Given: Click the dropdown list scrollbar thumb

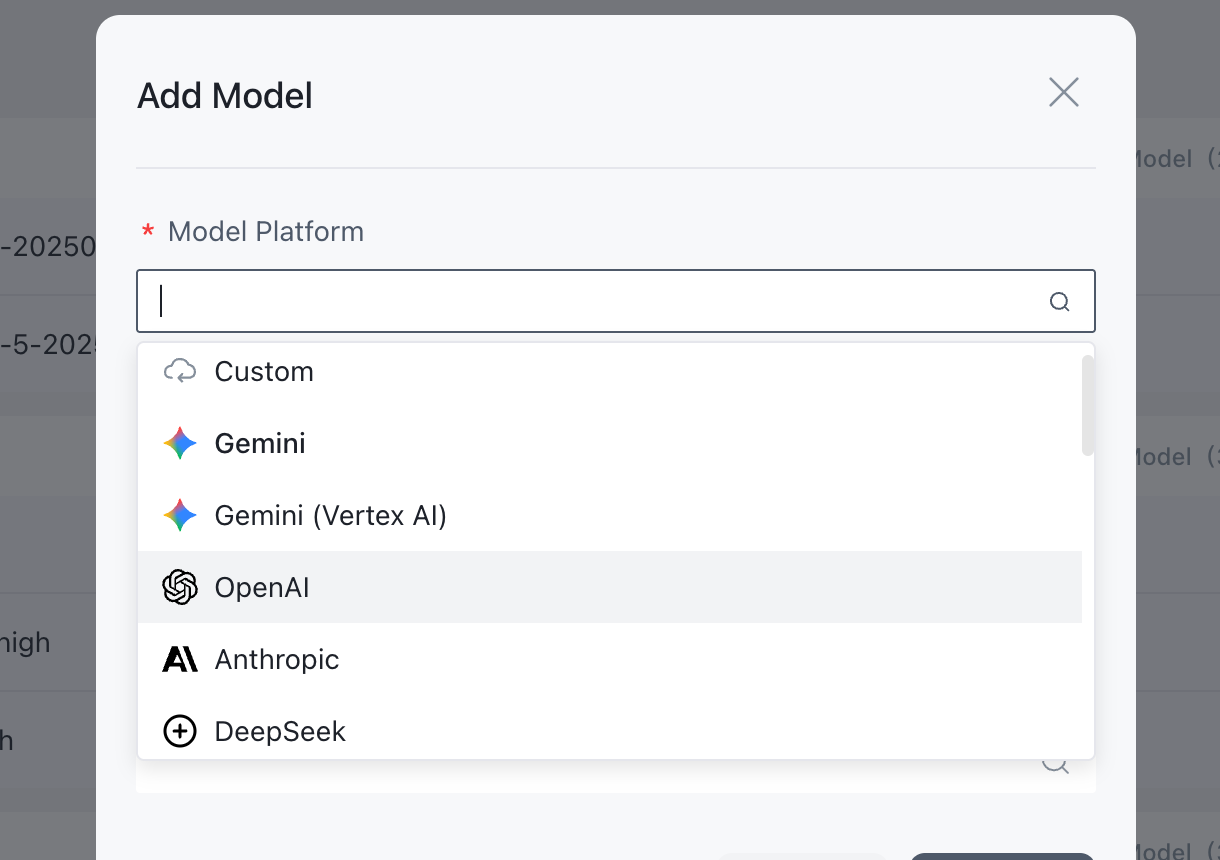Looking at the screenshot, I should [1088, 405].
